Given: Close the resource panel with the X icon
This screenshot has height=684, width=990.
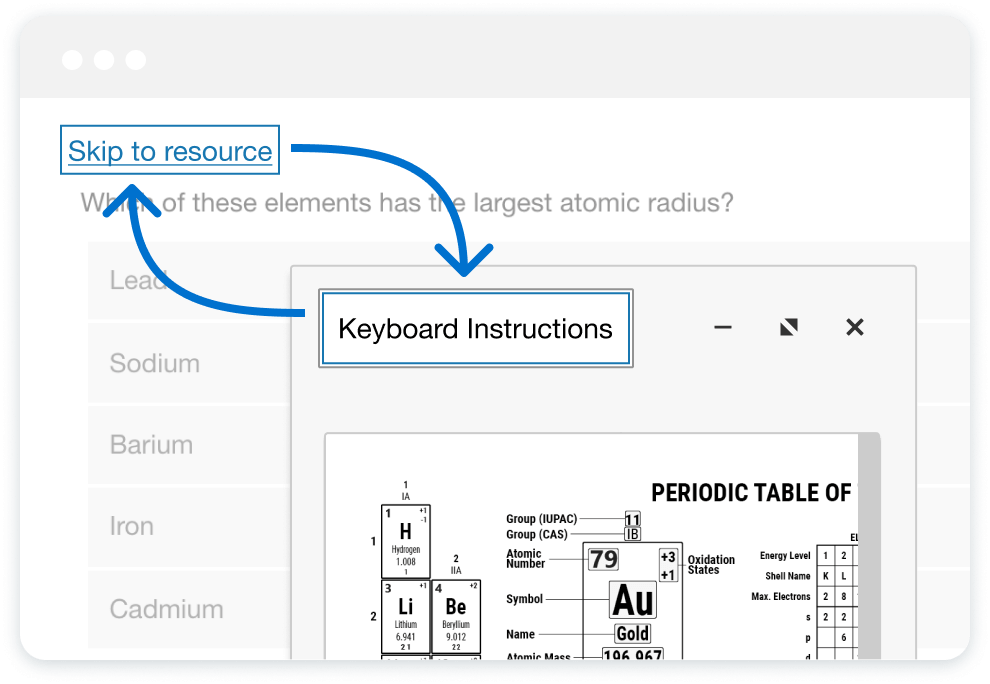Looking at the screenshot, I should point(854,327).
